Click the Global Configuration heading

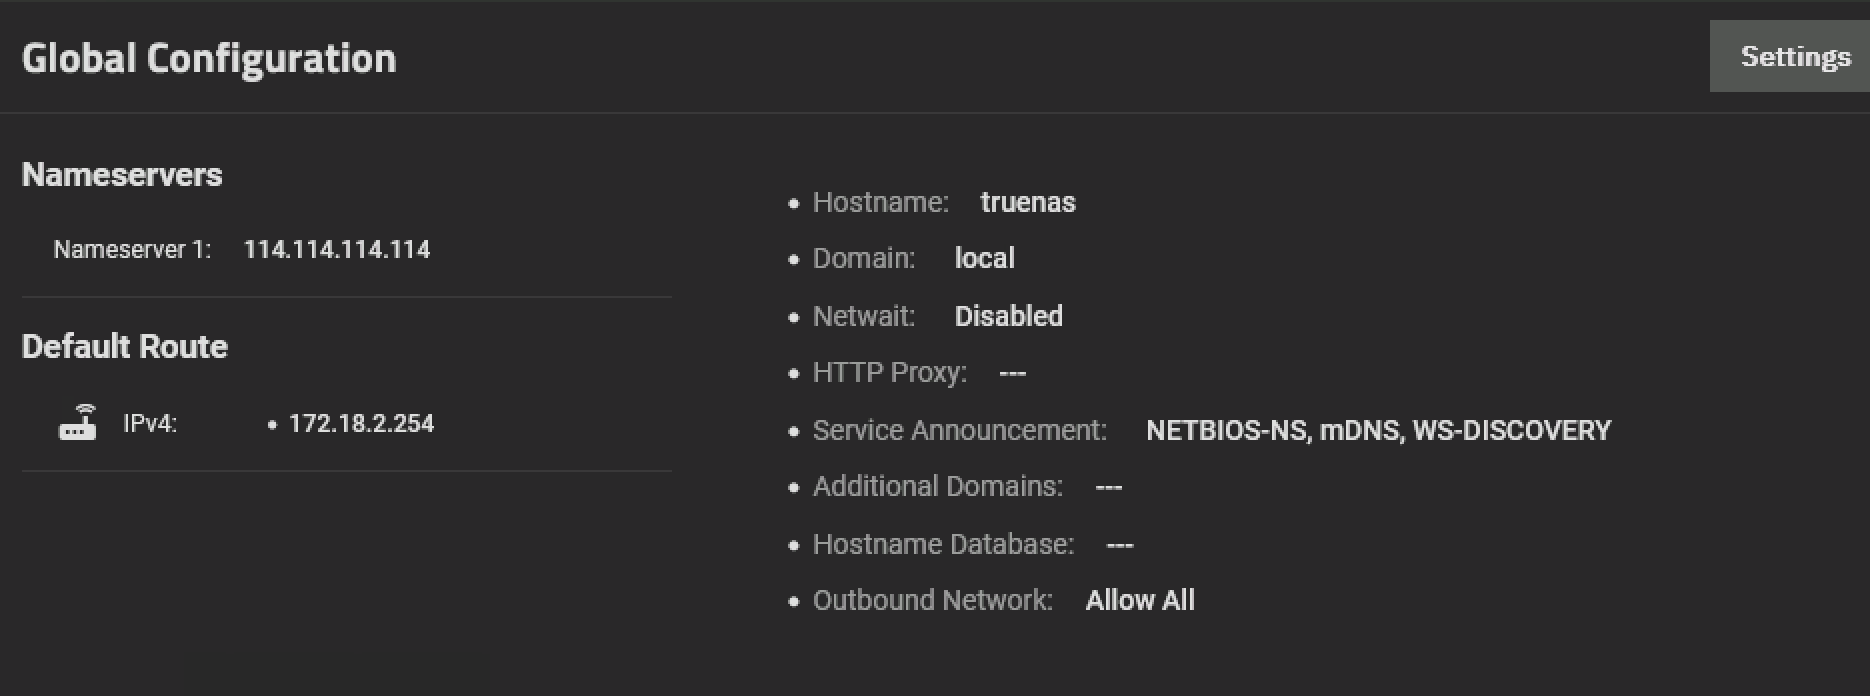(209, 58)
